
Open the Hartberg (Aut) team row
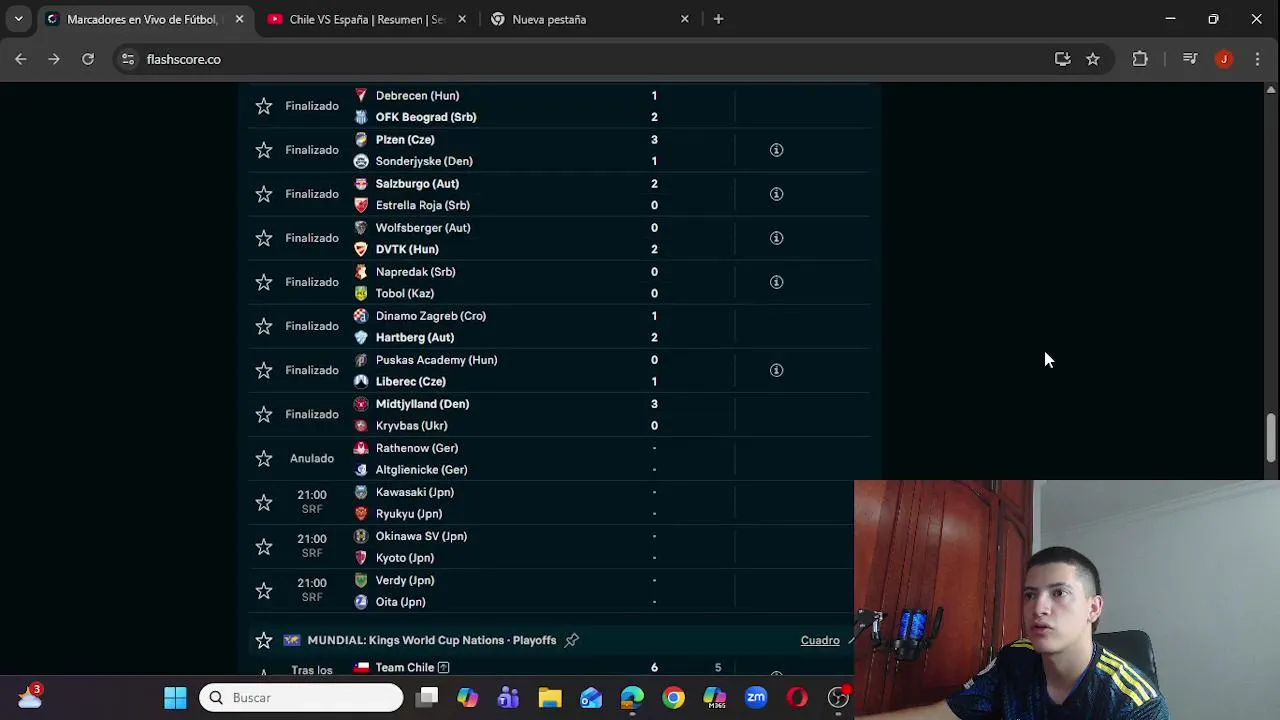pyautogui.click(x=414, y=337)
